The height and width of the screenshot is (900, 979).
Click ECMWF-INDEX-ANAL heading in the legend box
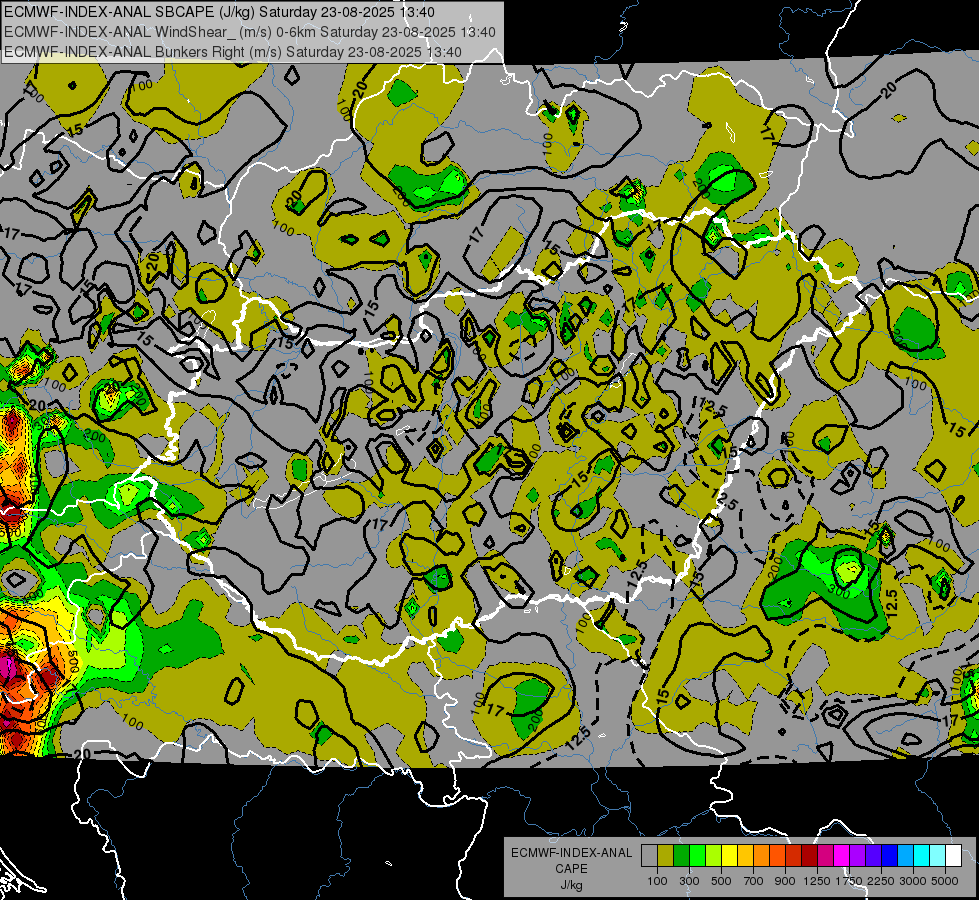click(x=571, y=853)
